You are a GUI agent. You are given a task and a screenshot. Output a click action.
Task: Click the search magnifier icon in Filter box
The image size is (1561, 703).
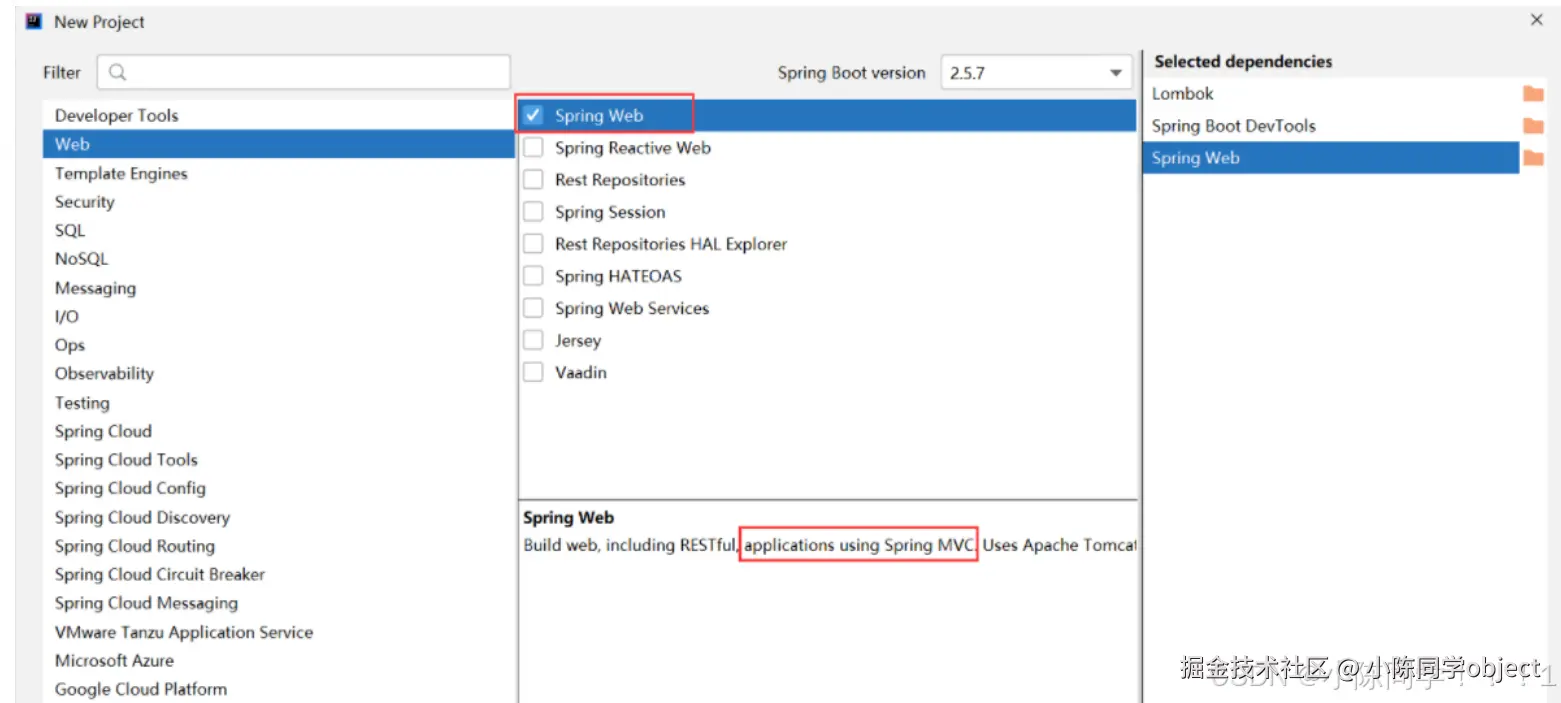118,72
